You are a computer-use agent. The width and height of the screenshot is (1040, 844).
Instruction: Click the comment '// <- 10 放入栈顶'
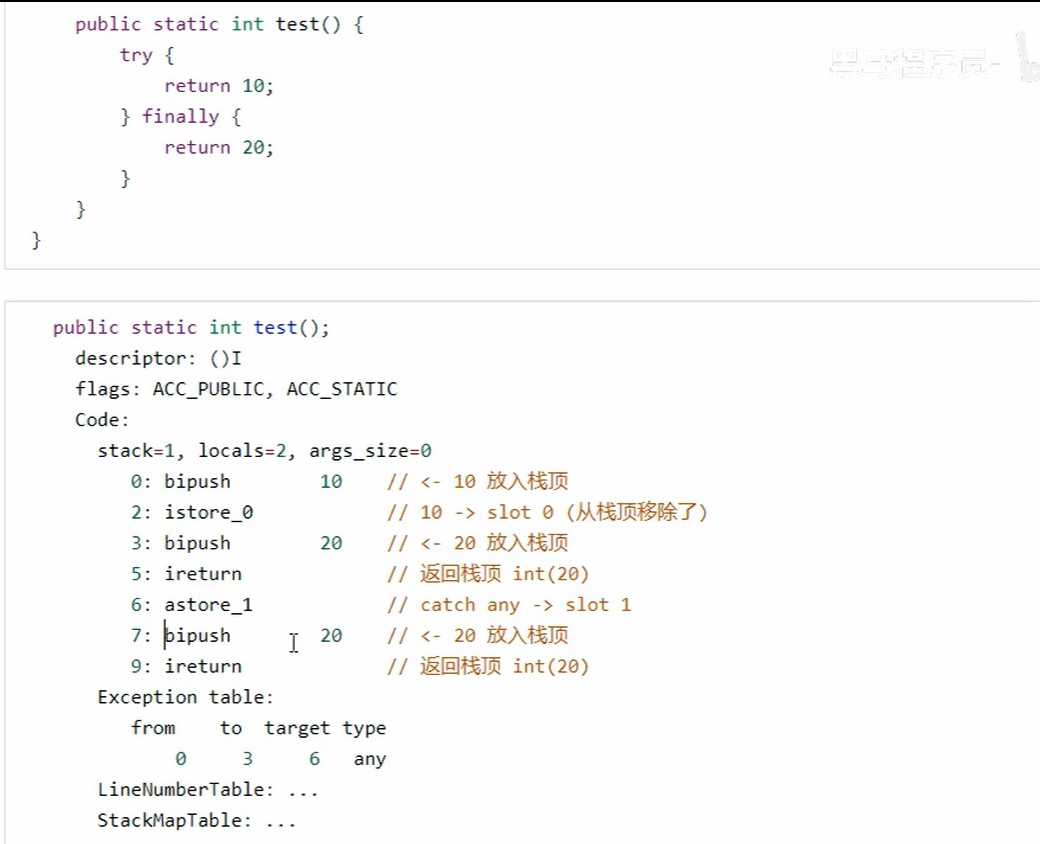click(478, 482)
